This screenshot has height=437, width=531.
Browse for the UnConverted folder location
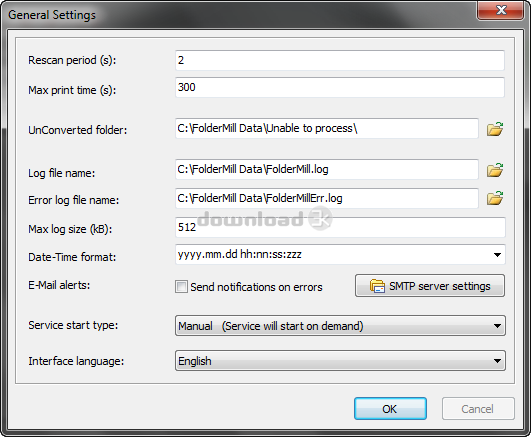coord(495,129)
